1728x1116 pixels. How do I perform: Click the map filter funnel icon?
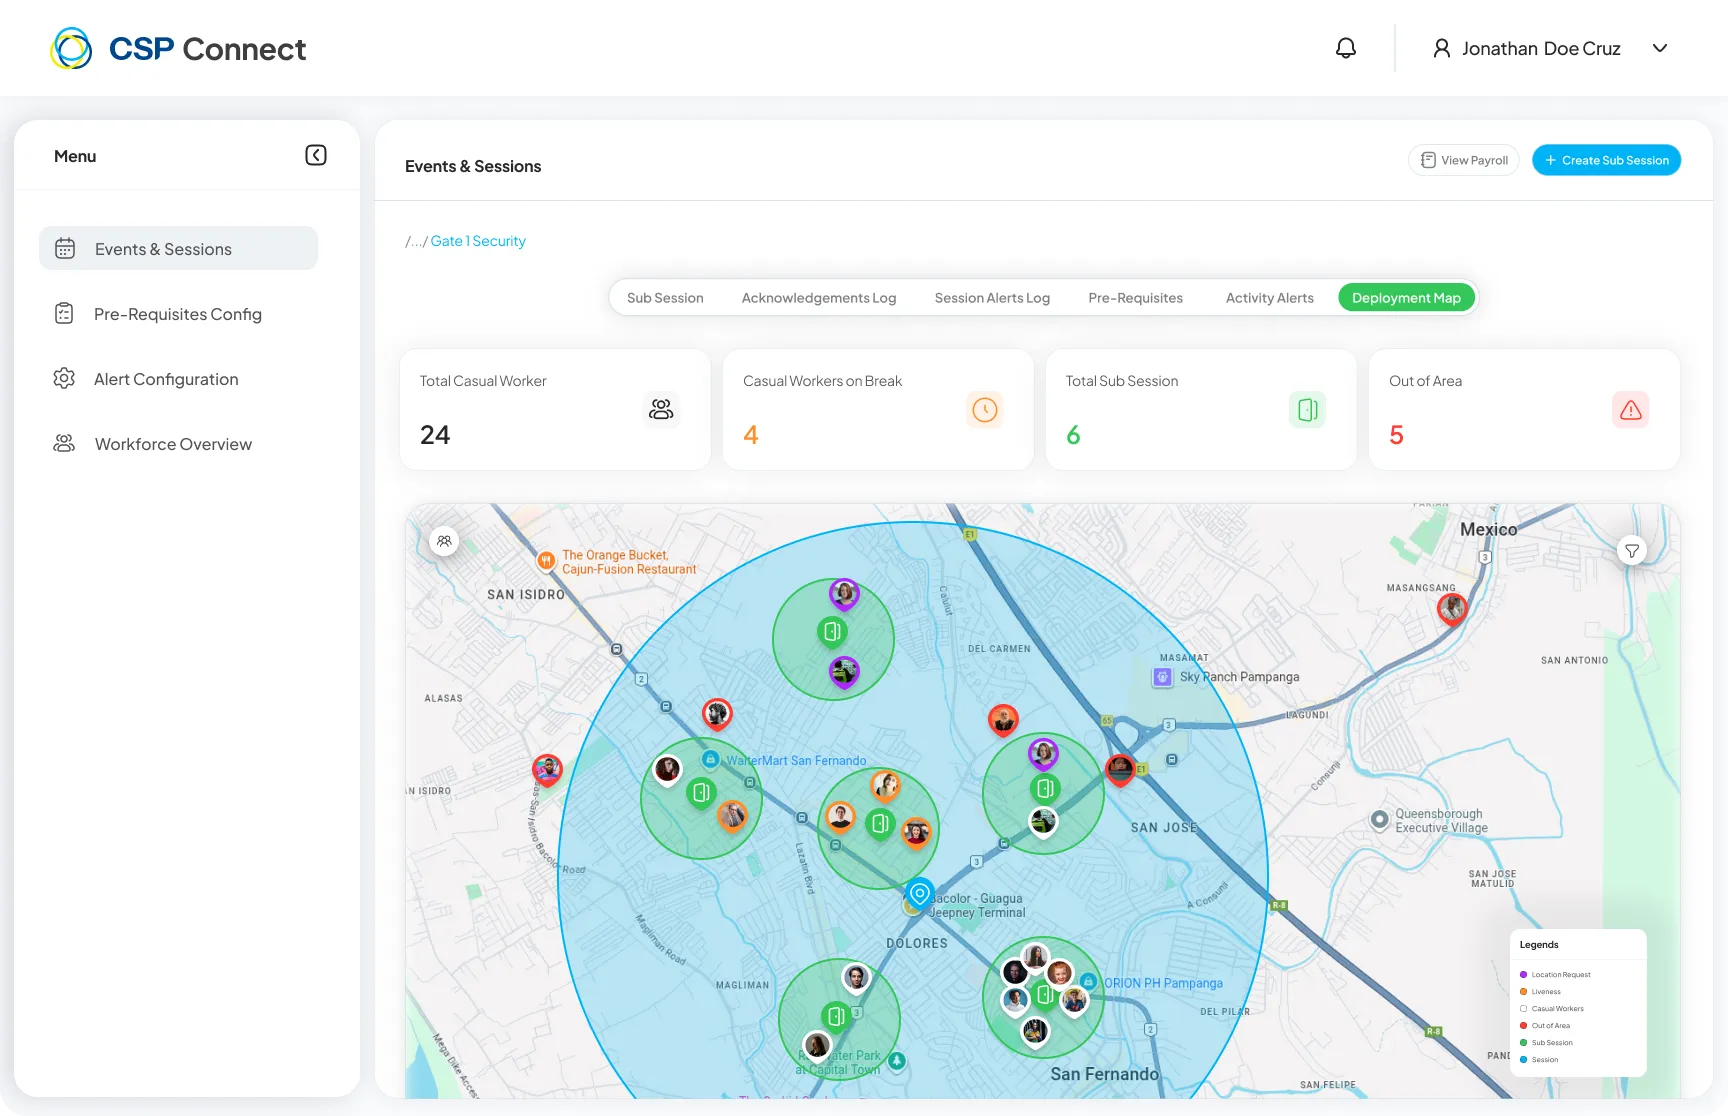1632,551
